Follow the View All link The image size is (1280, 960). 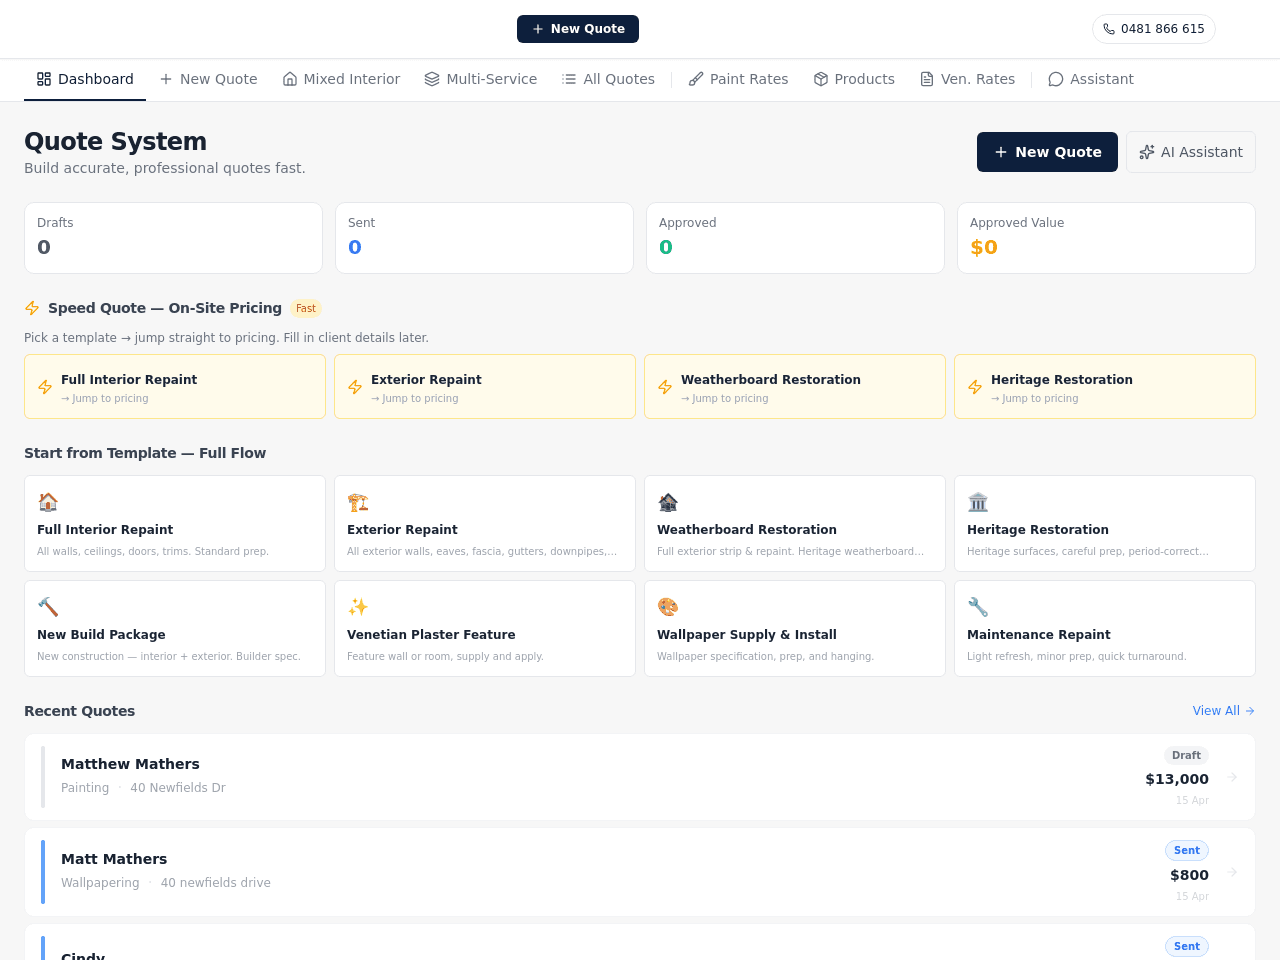1223,711
